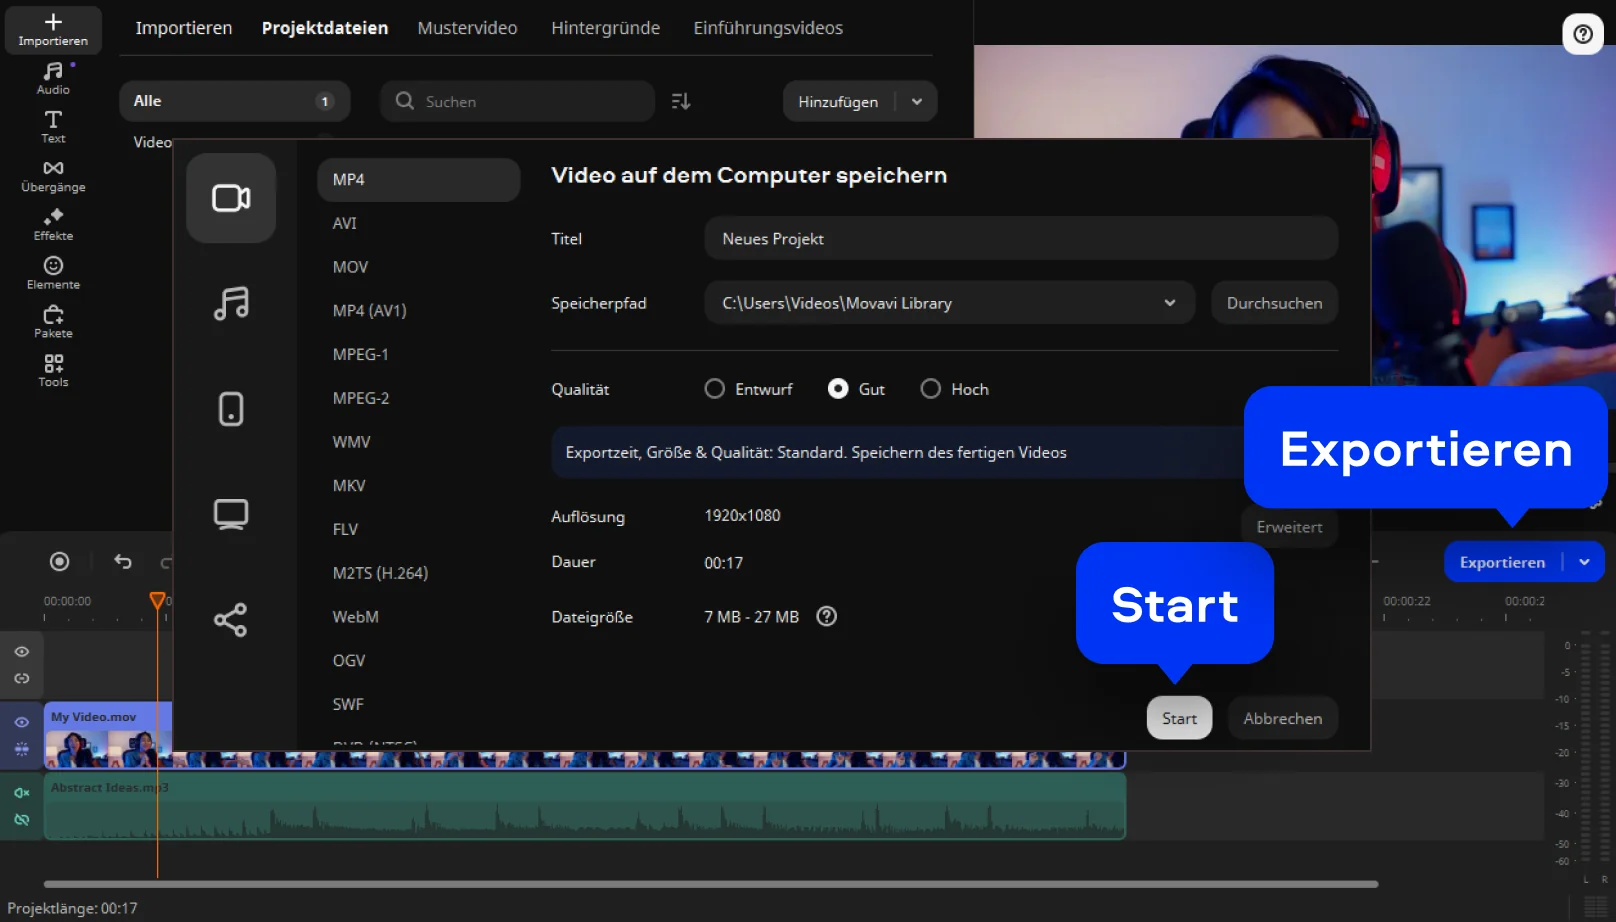This screenshot has width=1616, height=922.
Task: Select the Entwurf quality option
Action: 715,389
